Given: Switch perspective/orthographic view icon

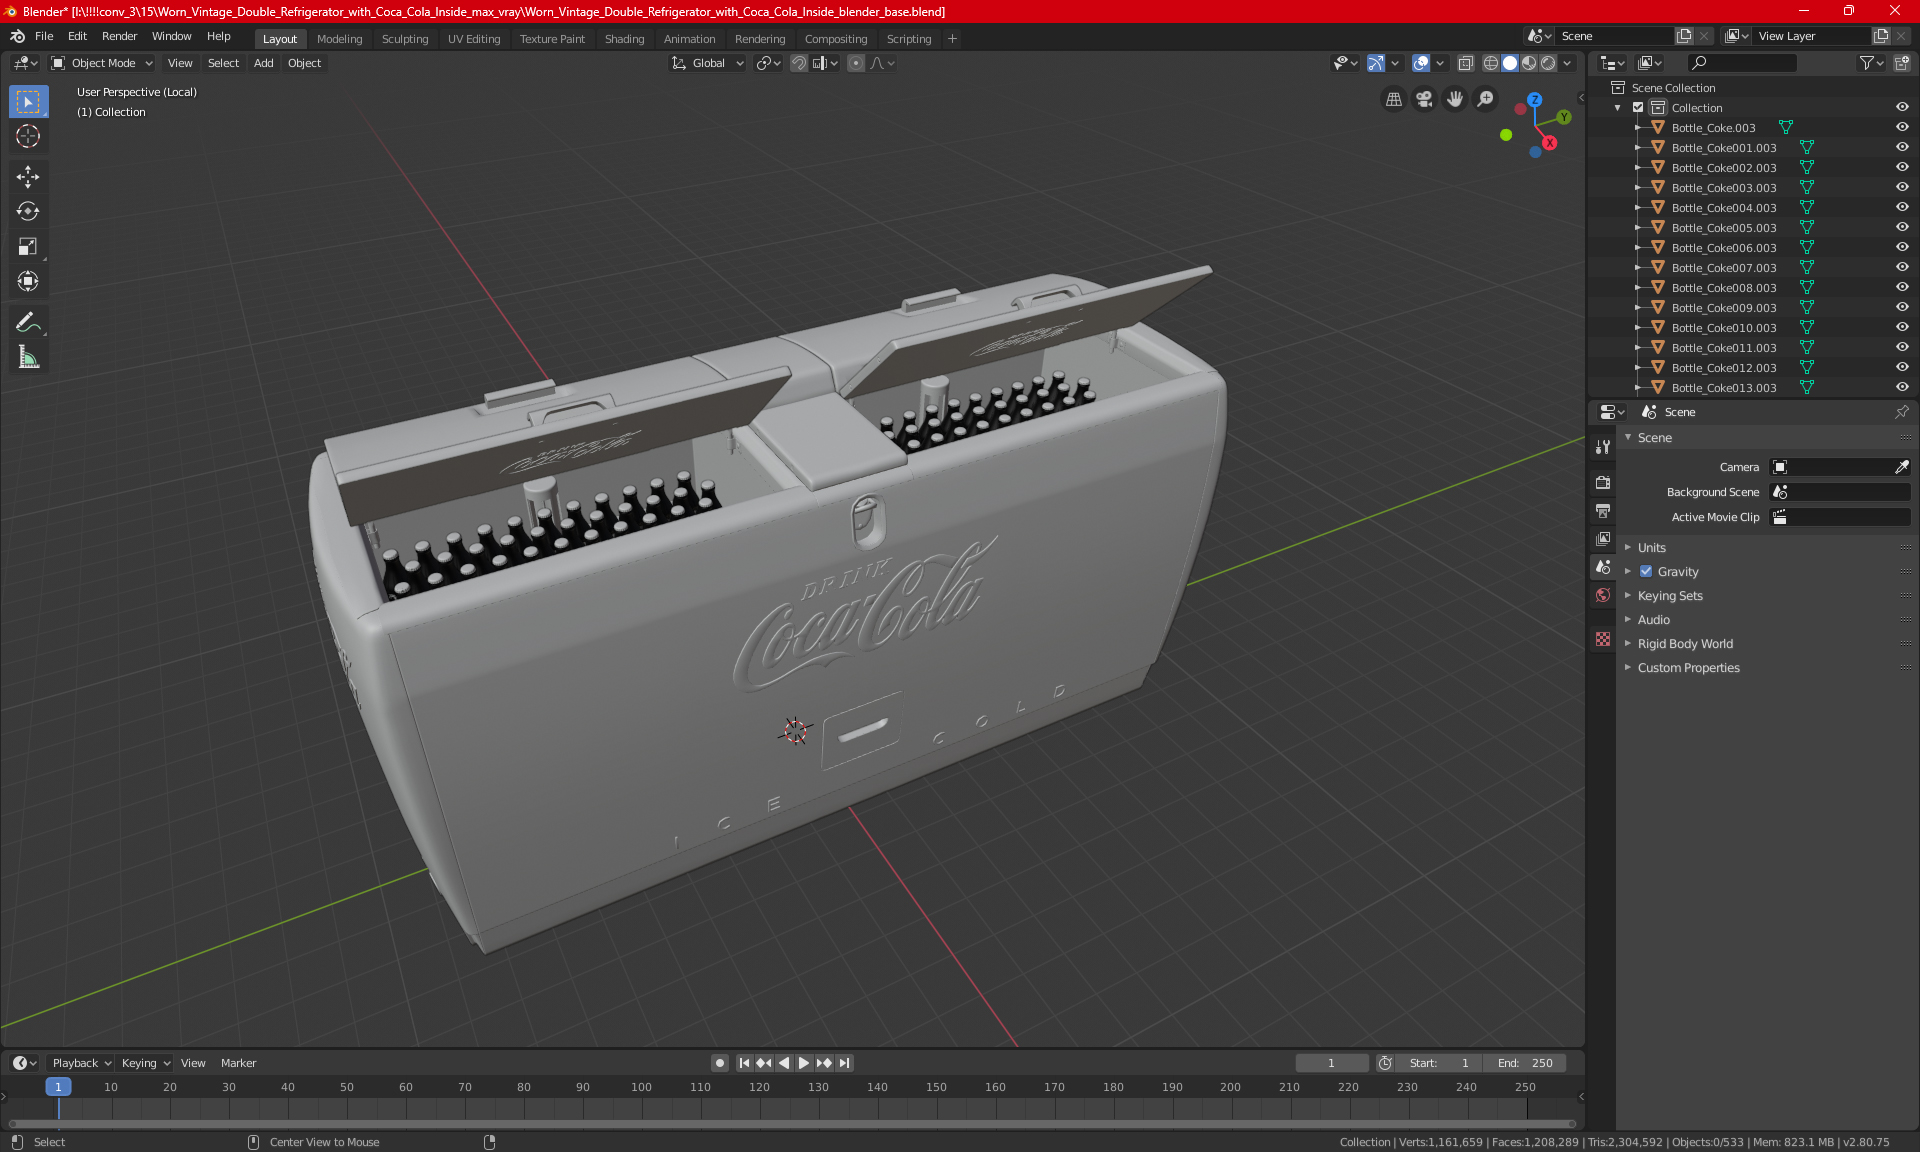Looking at the screenshot, I should click(1393, 99).
